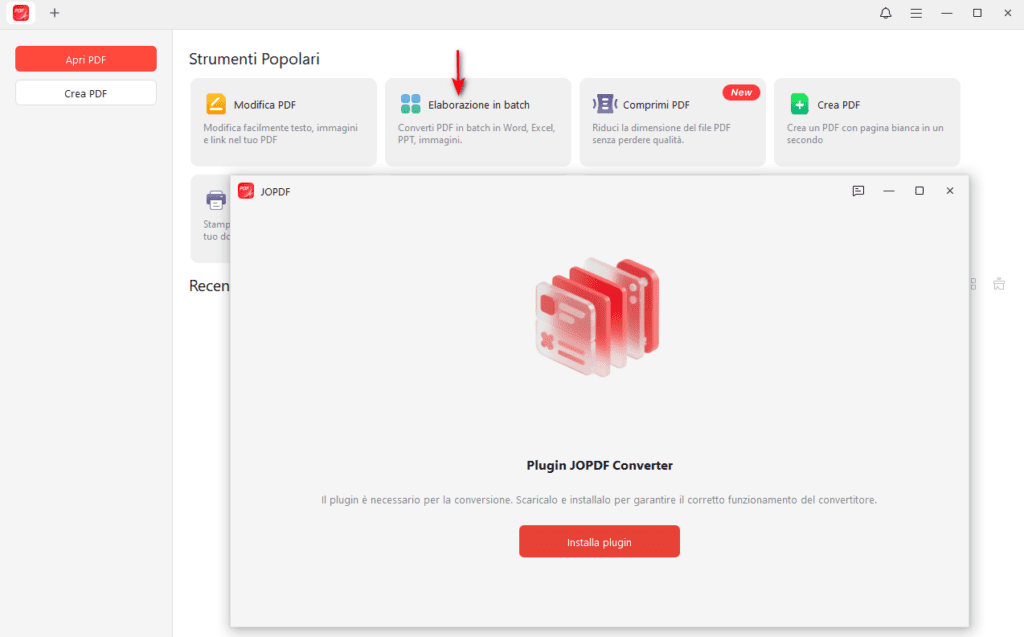
Task: Click the green Crea PDF plus icon
Action: click(799, 104)
